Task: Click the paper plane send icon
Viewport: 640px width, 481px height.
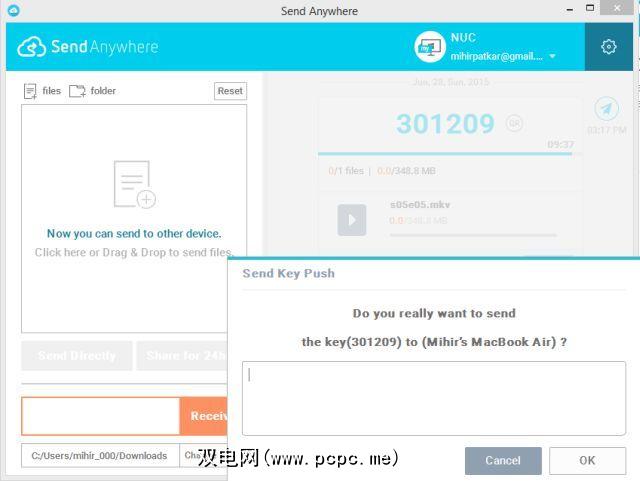Action: [x=607, y=109]
